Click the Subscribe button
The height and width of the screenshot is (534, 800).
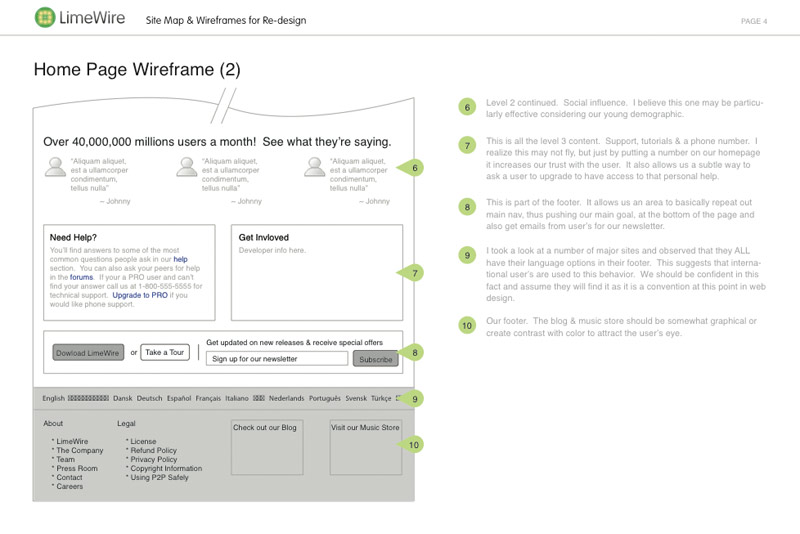tap(375, 359)
